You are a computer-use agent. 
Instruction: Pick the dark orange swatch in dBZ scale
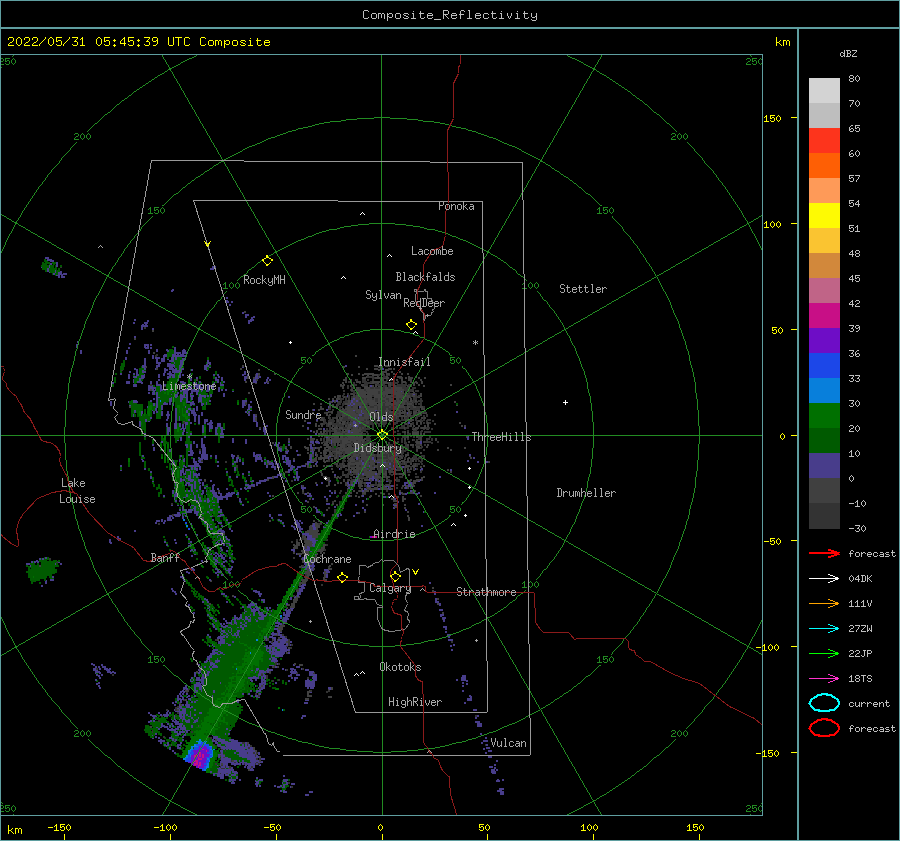pos(824,166)
